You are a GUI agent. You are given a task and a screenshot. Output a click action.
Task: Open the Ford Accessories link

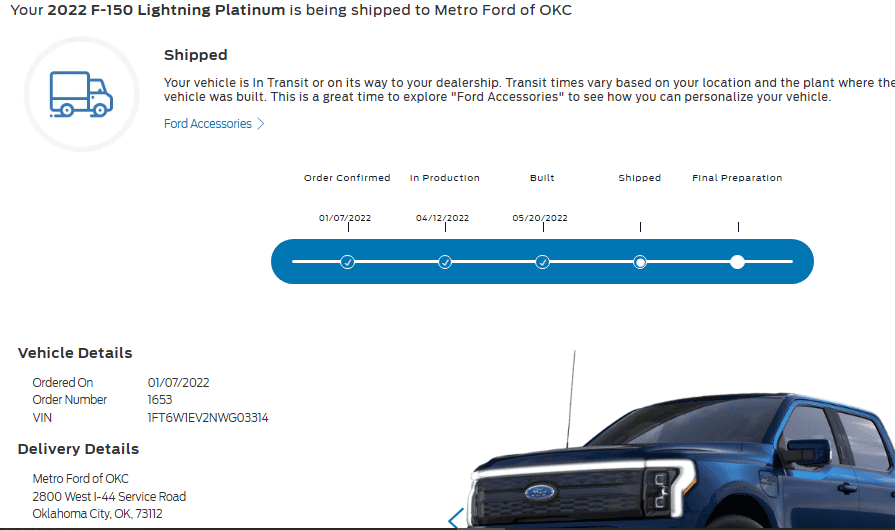tap(208, 124)
